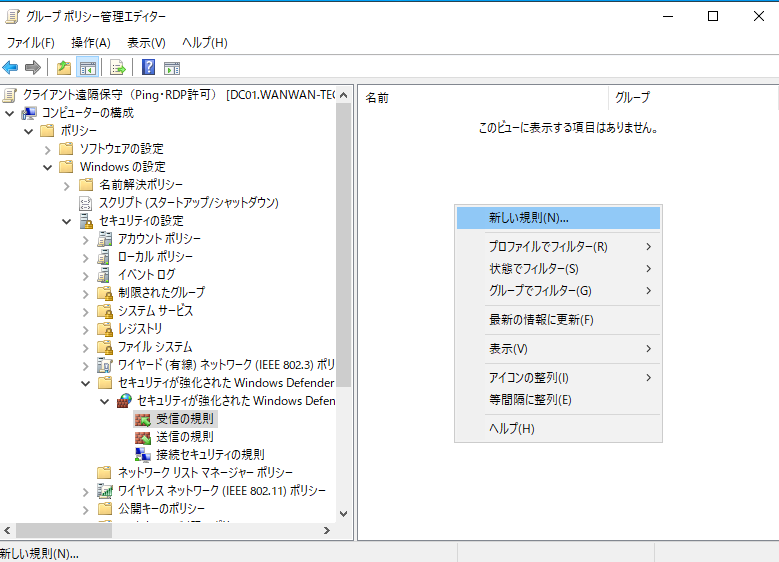This screenshot has height=562, width=779.
Task: Click the 受信の規則 firewall icon
Action: pos(143,419)
